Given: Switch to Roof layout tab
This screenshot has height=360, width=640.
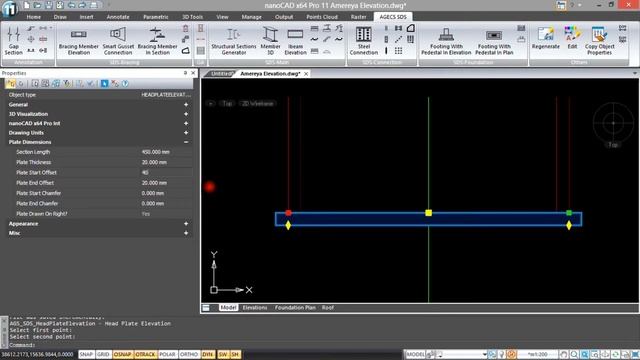Looking at the screenshot, I should coord(328,307).
